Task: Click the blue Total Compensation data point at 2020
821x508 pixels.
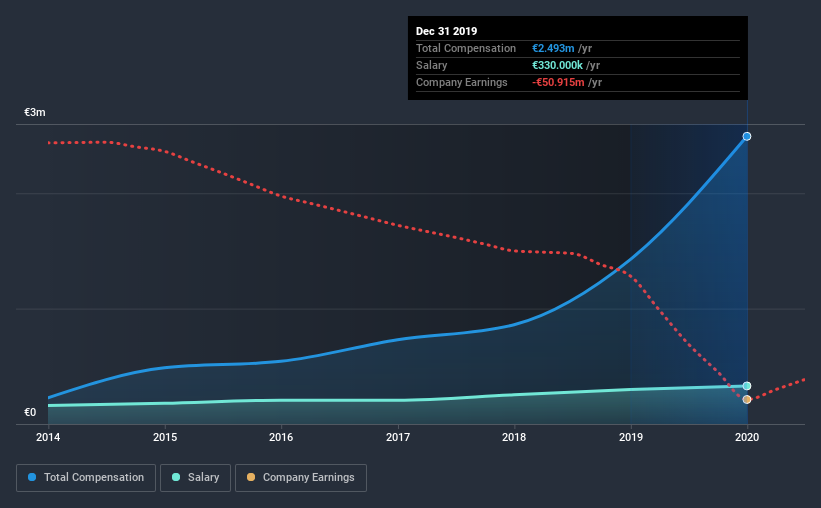Action: (747, 136)
